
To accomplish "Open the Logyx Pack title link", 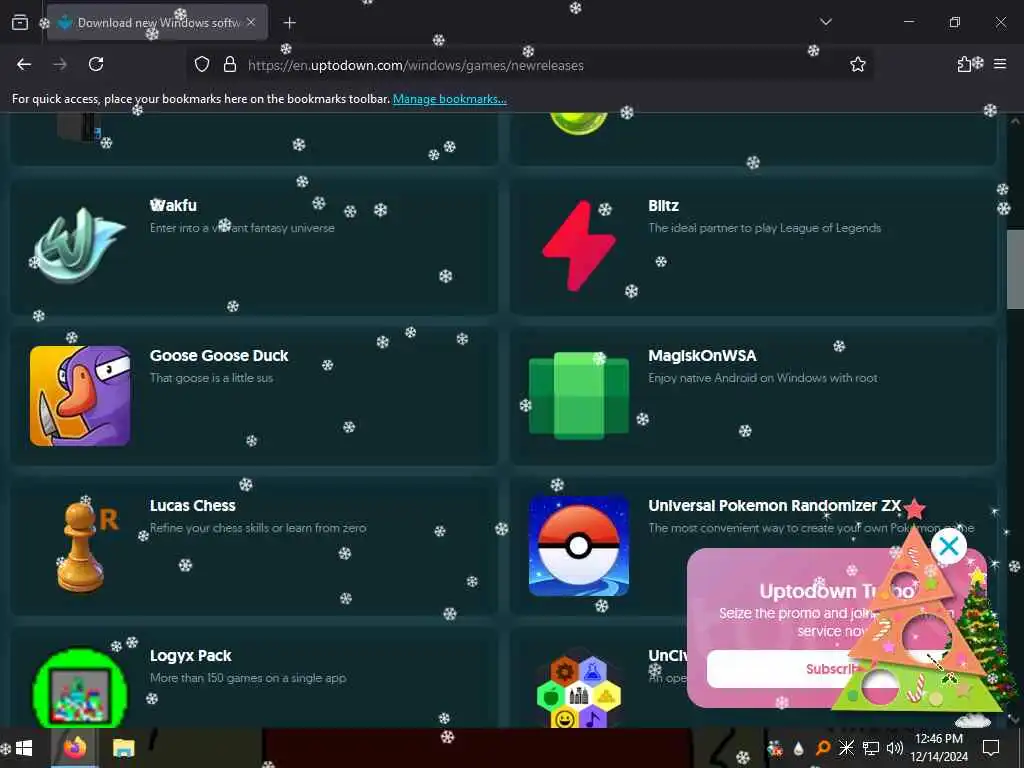I will point(191,656).
